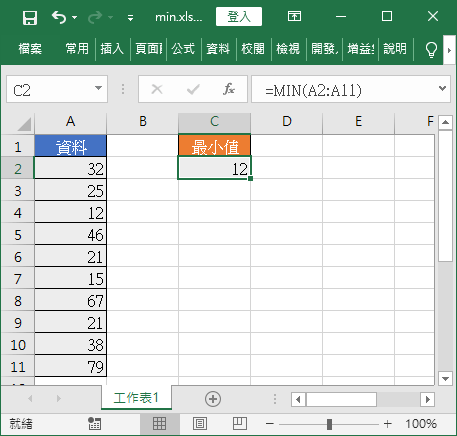Open the Name Box dropdown arrow
This screenshot has height=436, width=457.
98,88
